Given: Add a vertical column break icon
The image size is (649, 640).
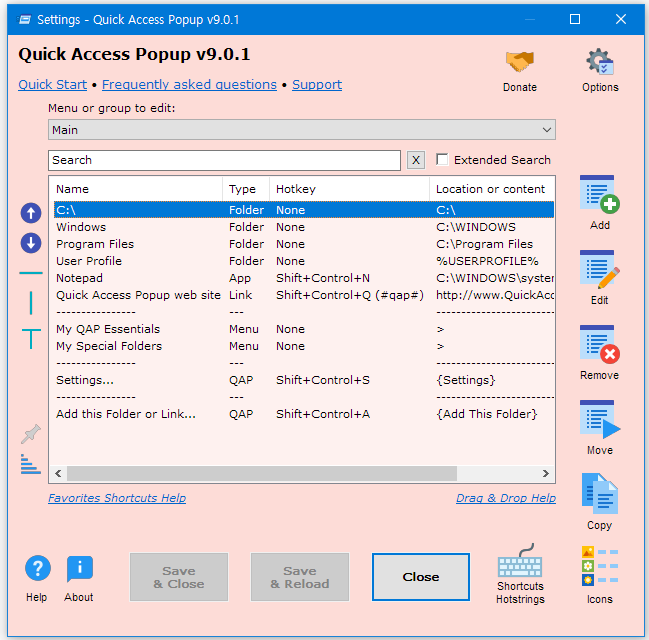Looking at the screenshot, I should coord(31,303).
